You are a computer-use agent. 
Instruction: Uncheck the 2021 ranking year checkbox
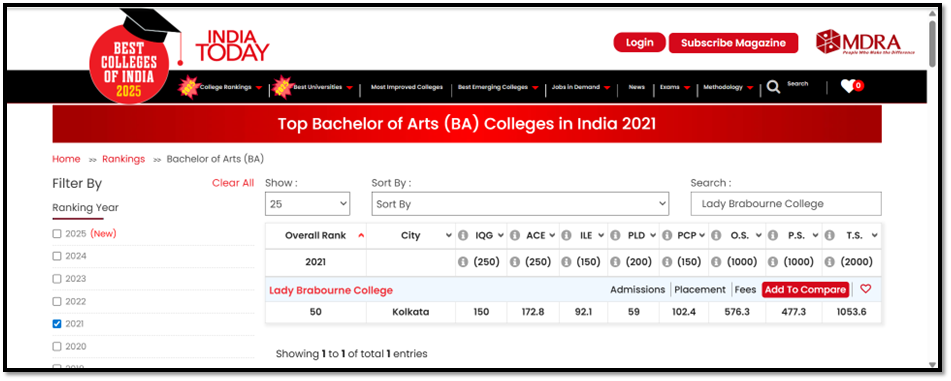click(x=57, y=324)
